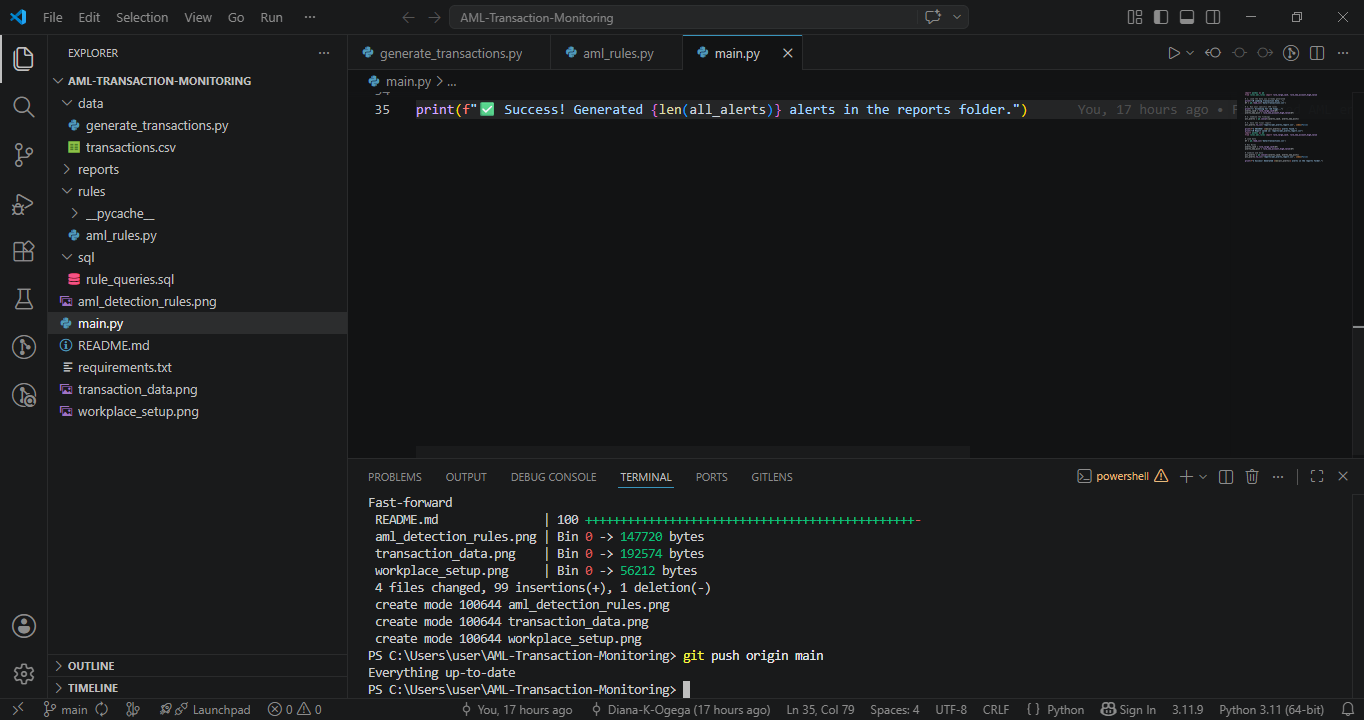The image size is (1364, 720).
Task: Click the Customize Layout icon
Action: click(1135, 17)
